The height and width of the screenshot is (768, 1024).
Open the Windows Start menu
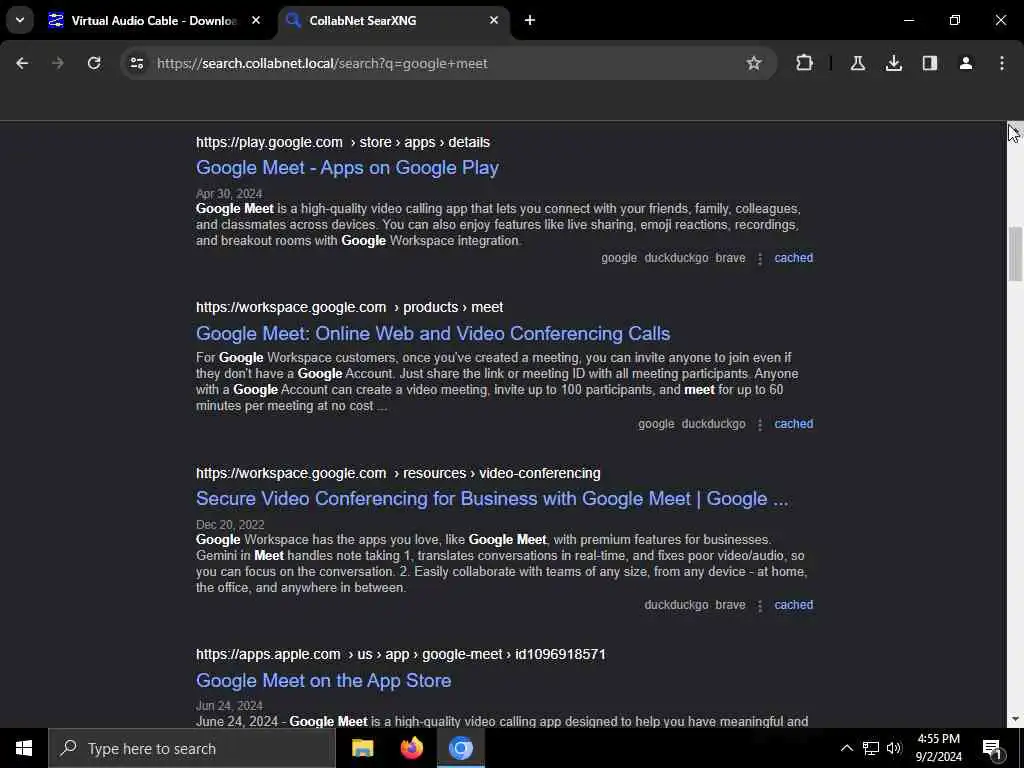pos(24,748)
